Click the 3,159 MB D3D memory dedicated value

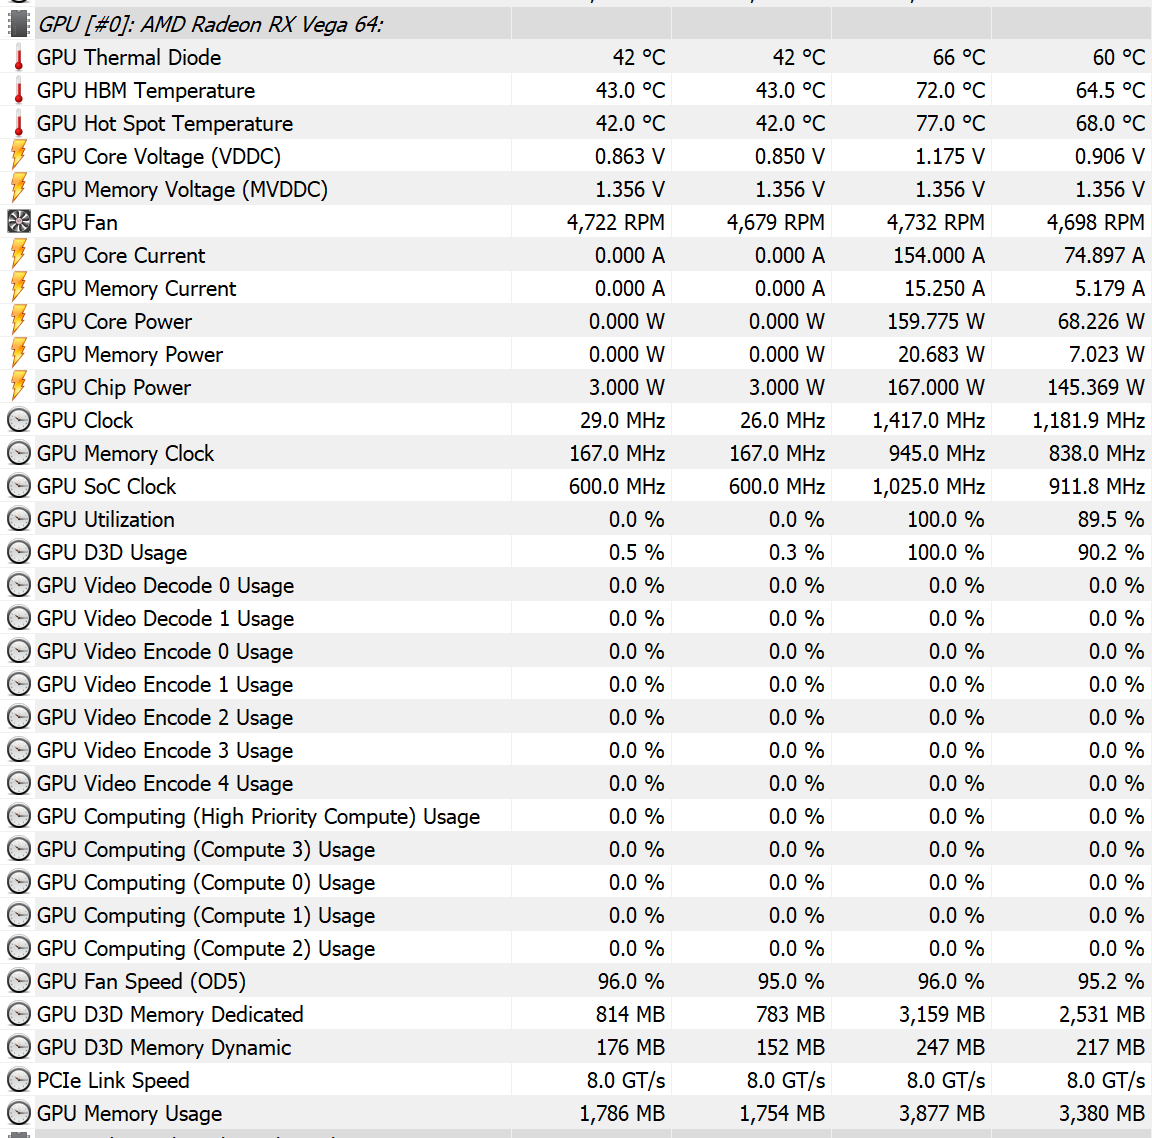pyautogui.click(x=942, y=1015)
